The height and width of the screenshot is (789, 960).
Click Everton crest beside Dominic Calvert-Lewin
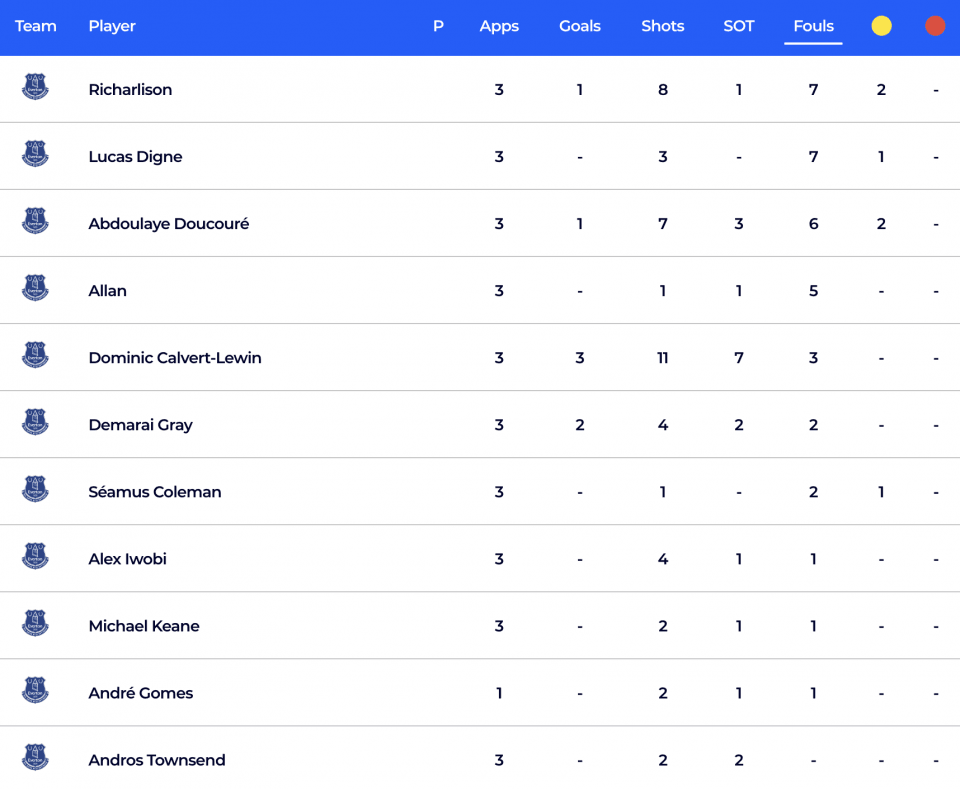(35, 355)
